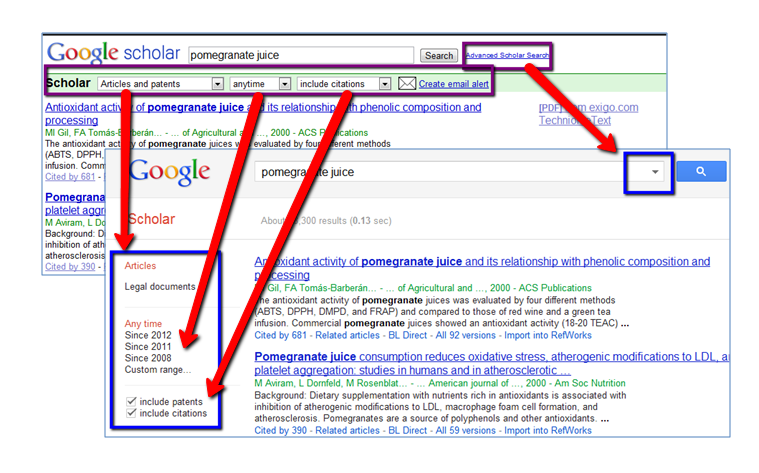Open Advanced Scholar Search link
This screenshot has width=759, height=473.
pyautogui.click(x=507, y=55)
